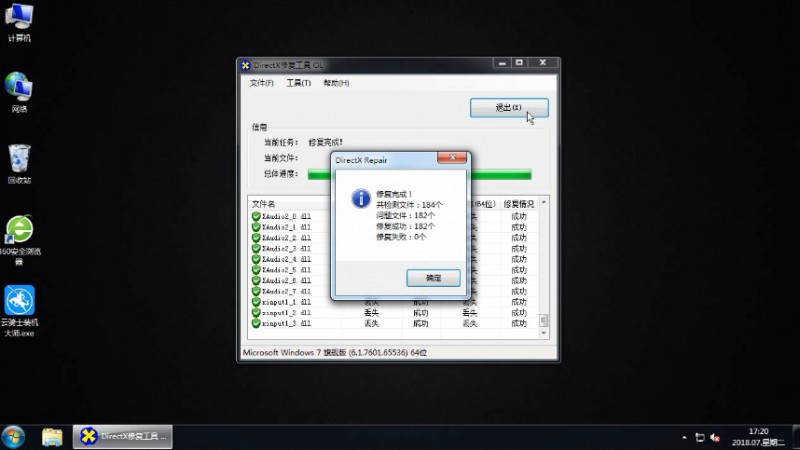This screenshot has height=450, width=800.
Task: Close the DirectX修复工具 main window
Action: coord(543,63)
